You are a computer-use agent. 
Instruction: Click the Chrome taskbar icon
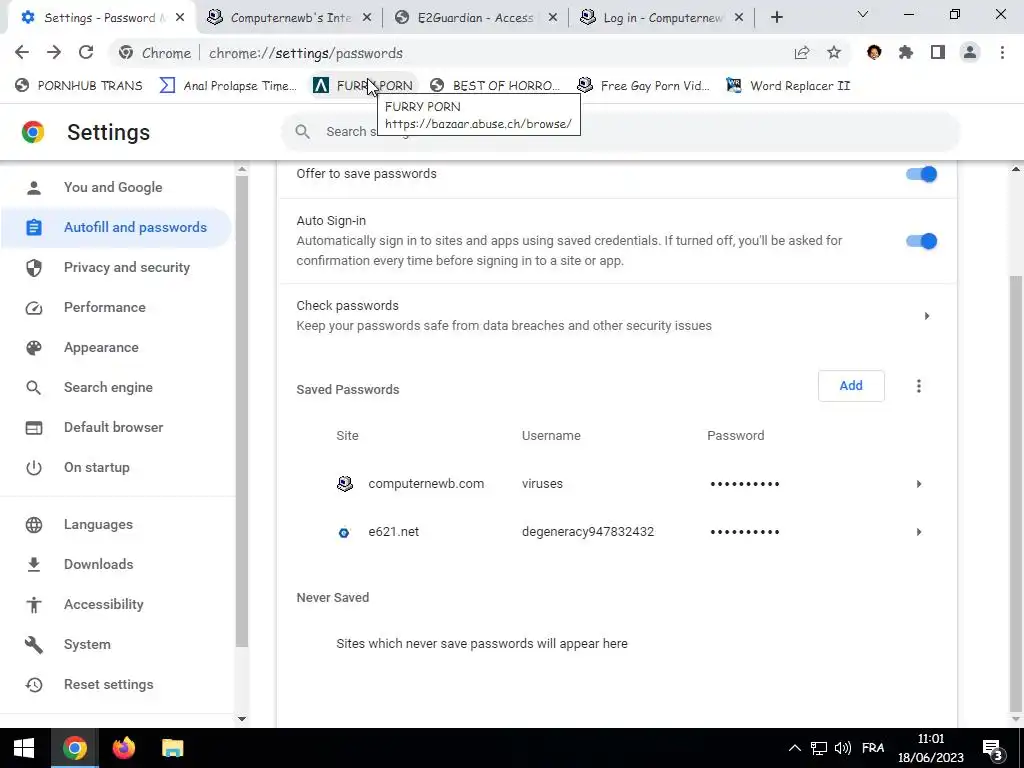74,748
